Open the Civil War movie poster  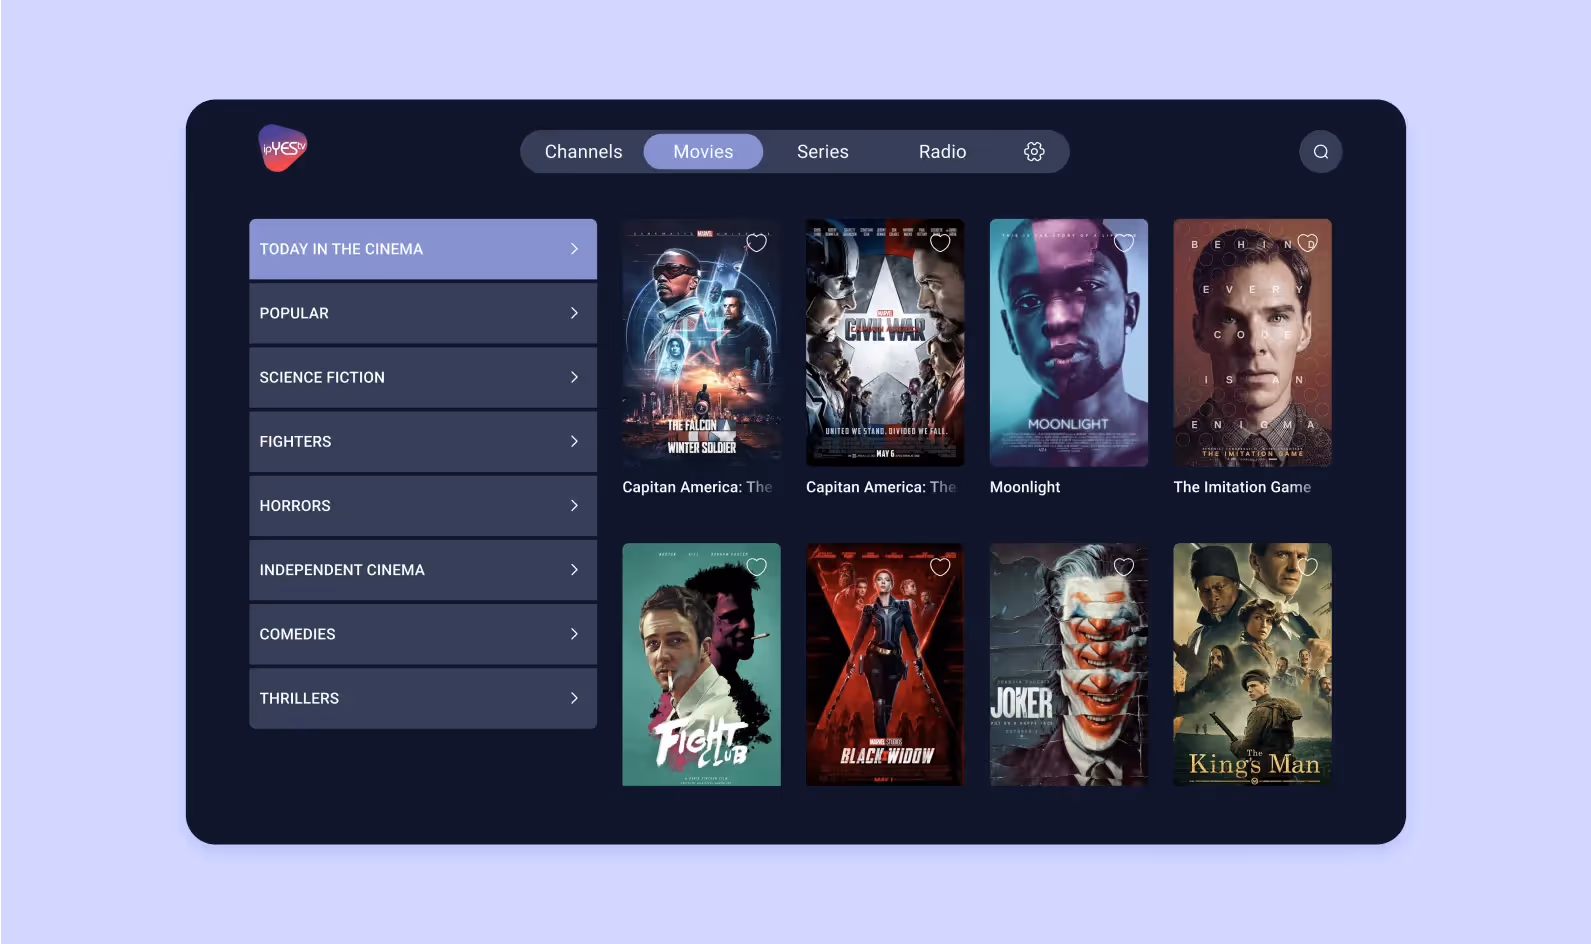pyautogui.click(x=885, y=343)
